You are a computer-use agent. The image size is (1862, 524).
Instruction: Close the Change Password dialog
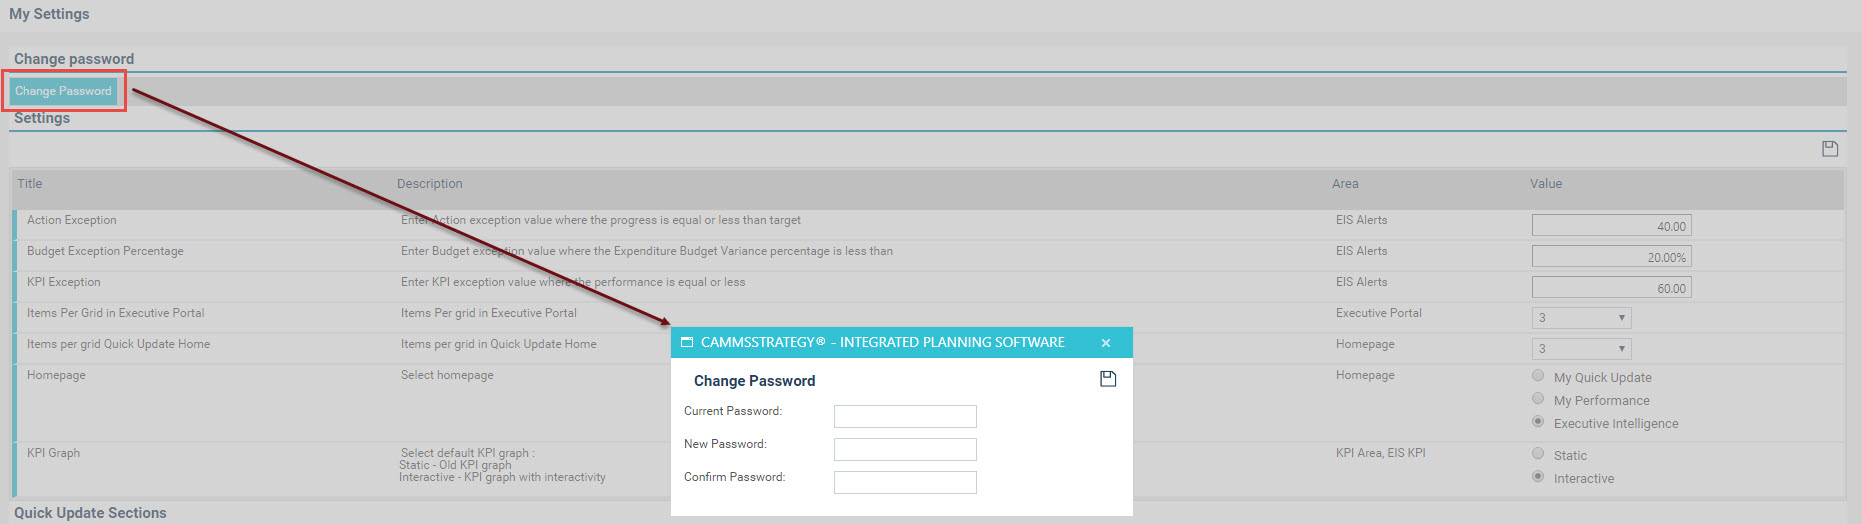coord(1106,343)
